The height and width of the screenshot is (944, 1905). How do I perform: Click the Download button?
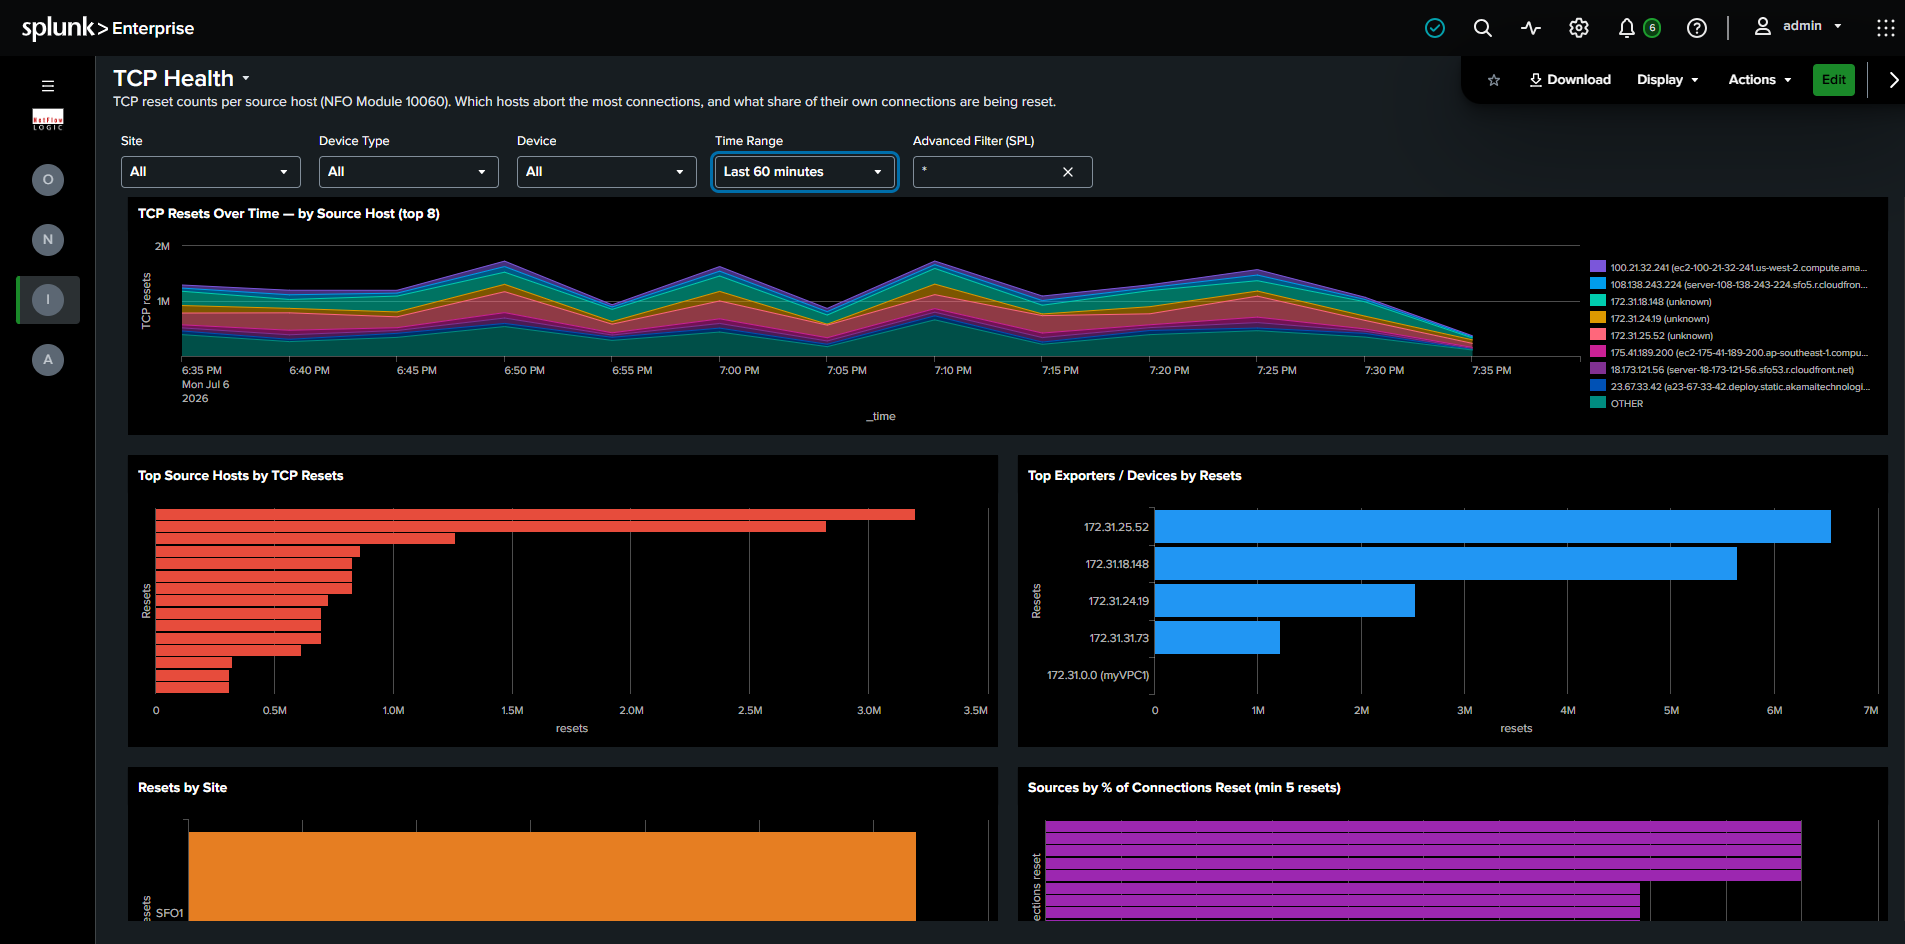coord(1570,80)
